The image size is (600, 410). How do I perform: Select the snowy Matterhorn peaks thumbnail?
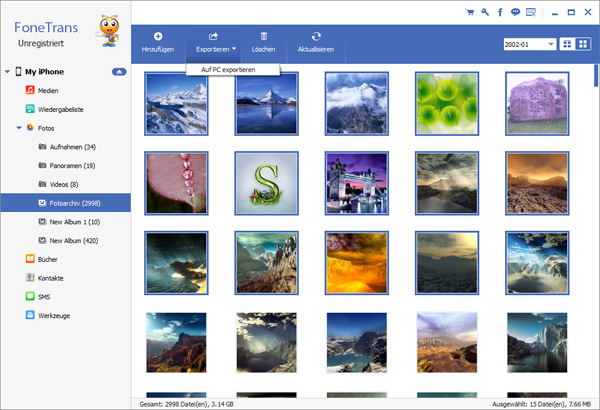176,104
